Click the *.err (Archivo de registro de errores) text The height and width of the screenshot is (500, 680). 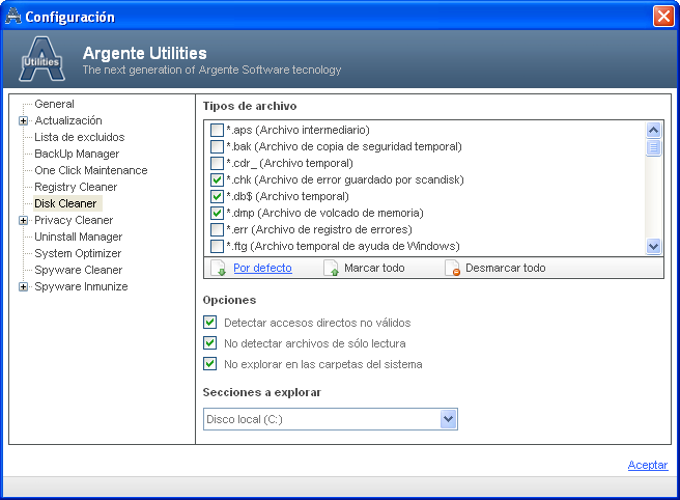pyautogui.click(x=319, y=229)
